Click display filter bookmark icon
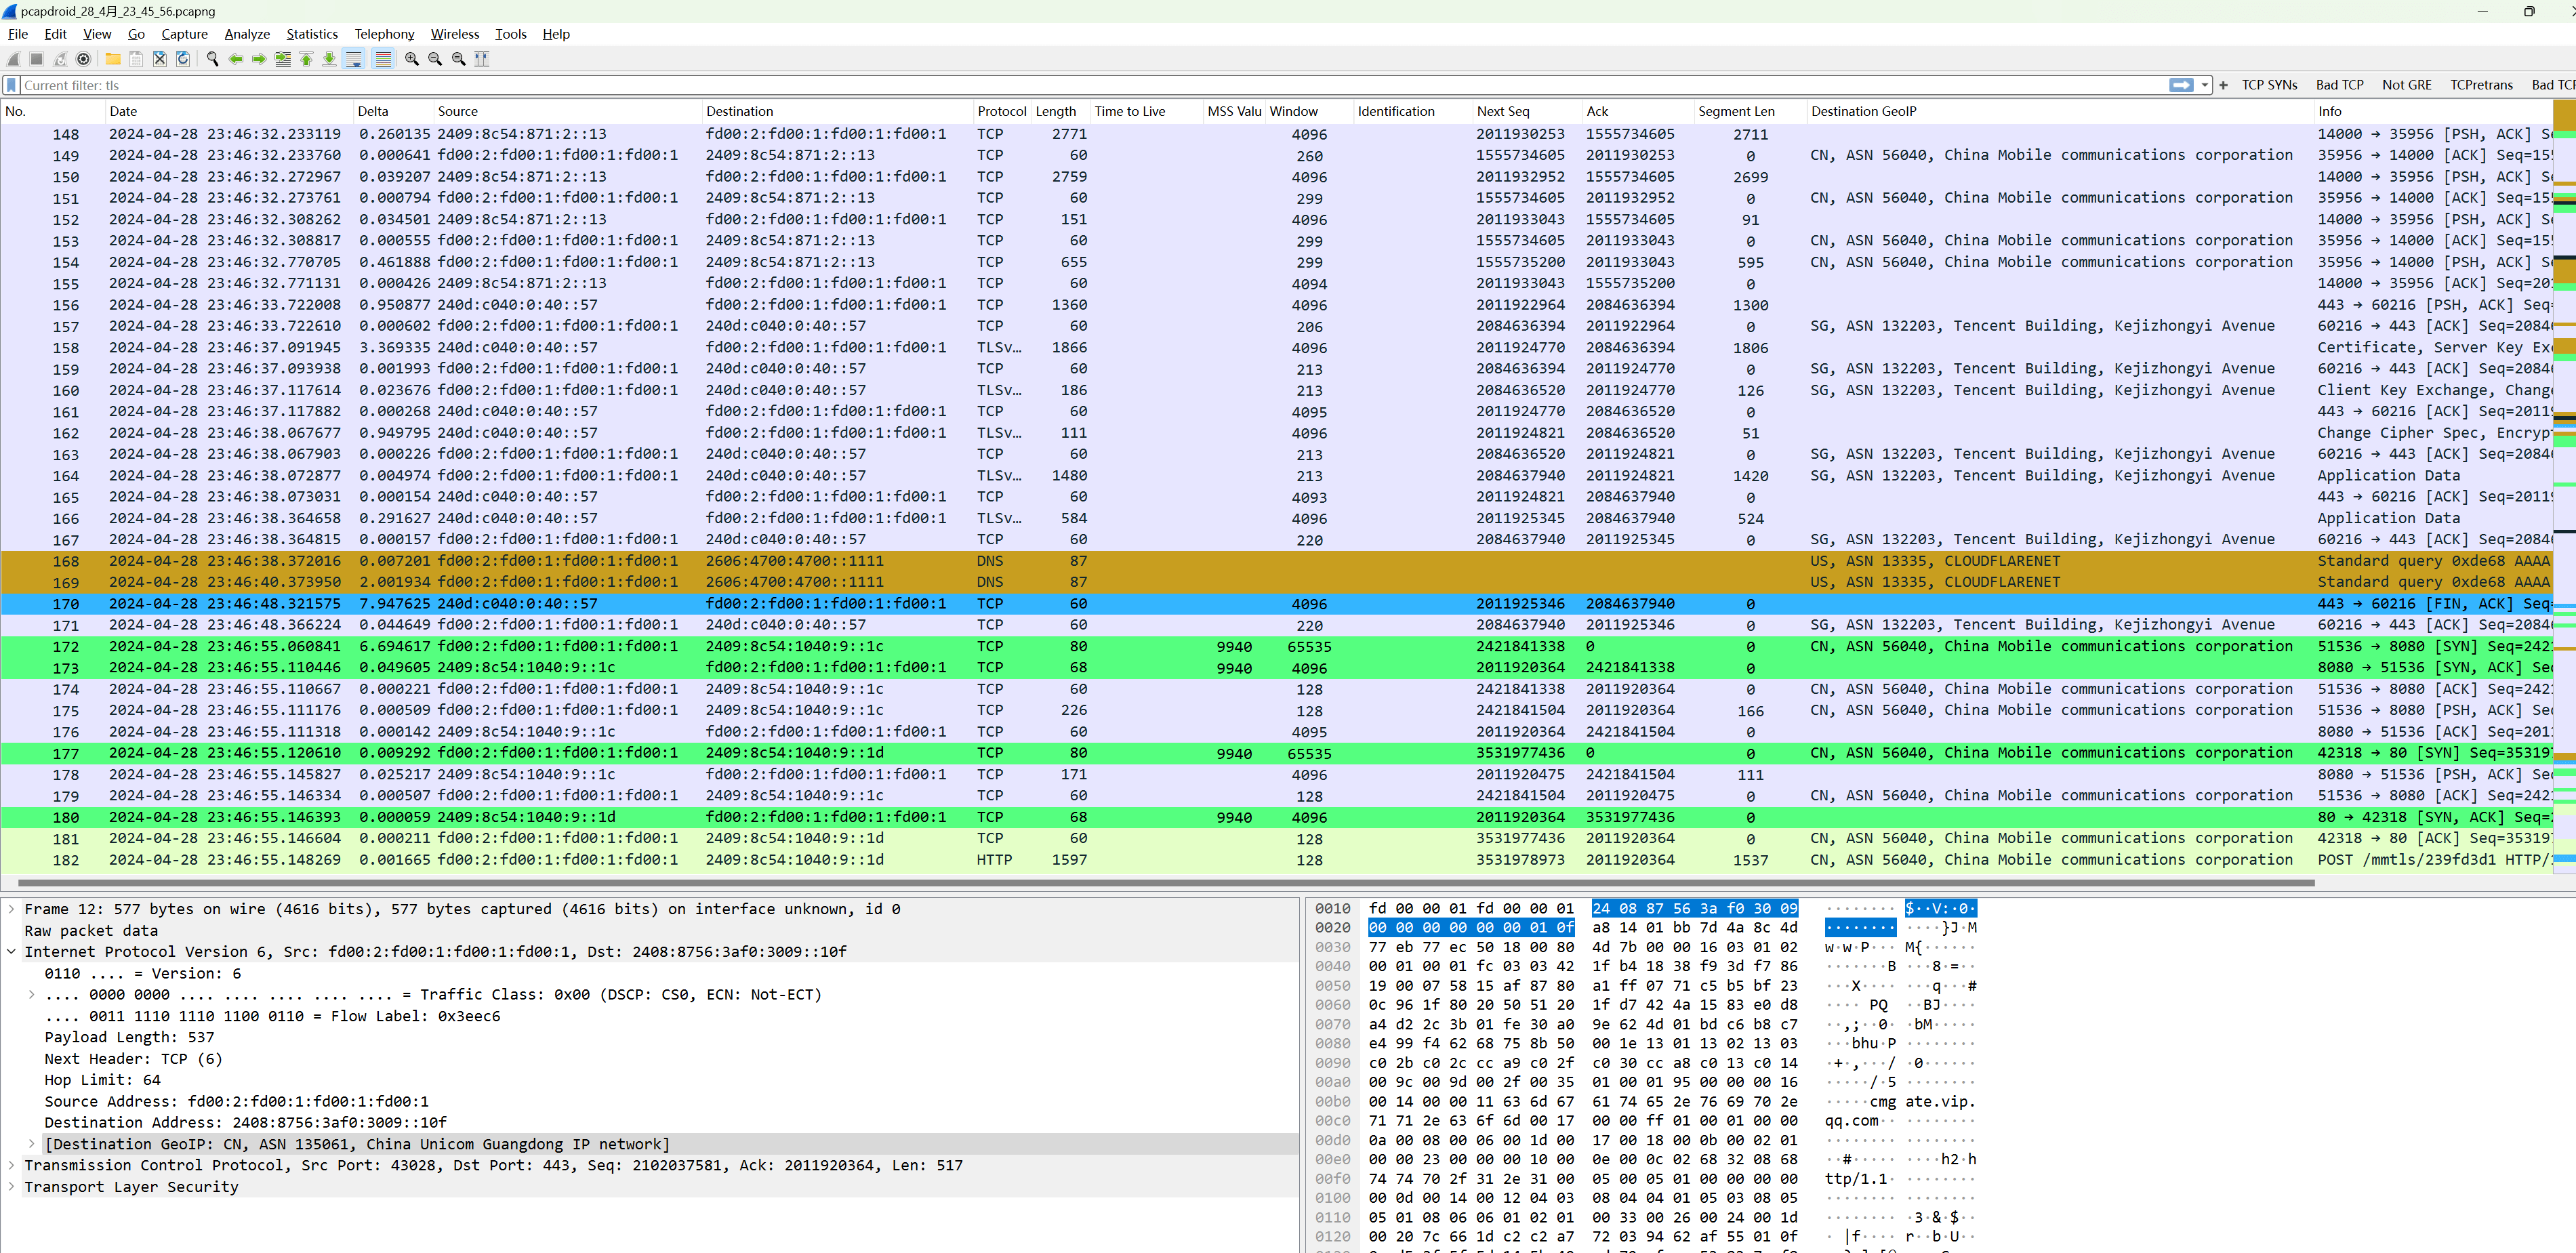 12,85
